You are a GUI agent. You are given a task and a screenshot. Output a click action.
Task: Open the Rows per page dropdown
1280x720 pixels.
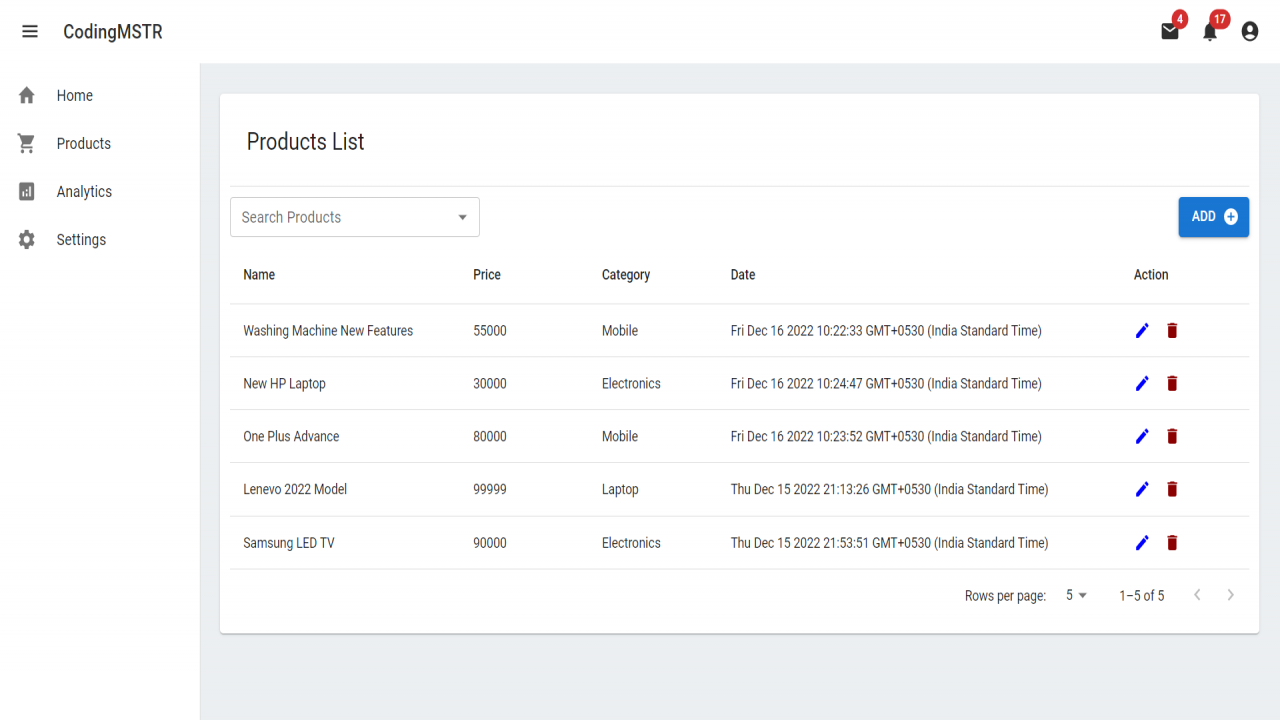click(x=1076, y=595)
